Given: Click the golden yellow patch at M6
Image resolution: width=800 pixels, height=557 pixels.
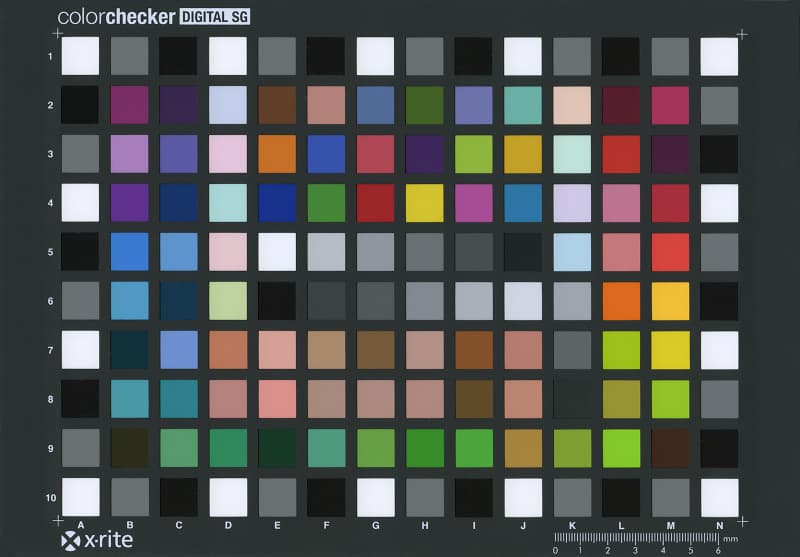Looking at the screenshot, I should click(670, 301).
